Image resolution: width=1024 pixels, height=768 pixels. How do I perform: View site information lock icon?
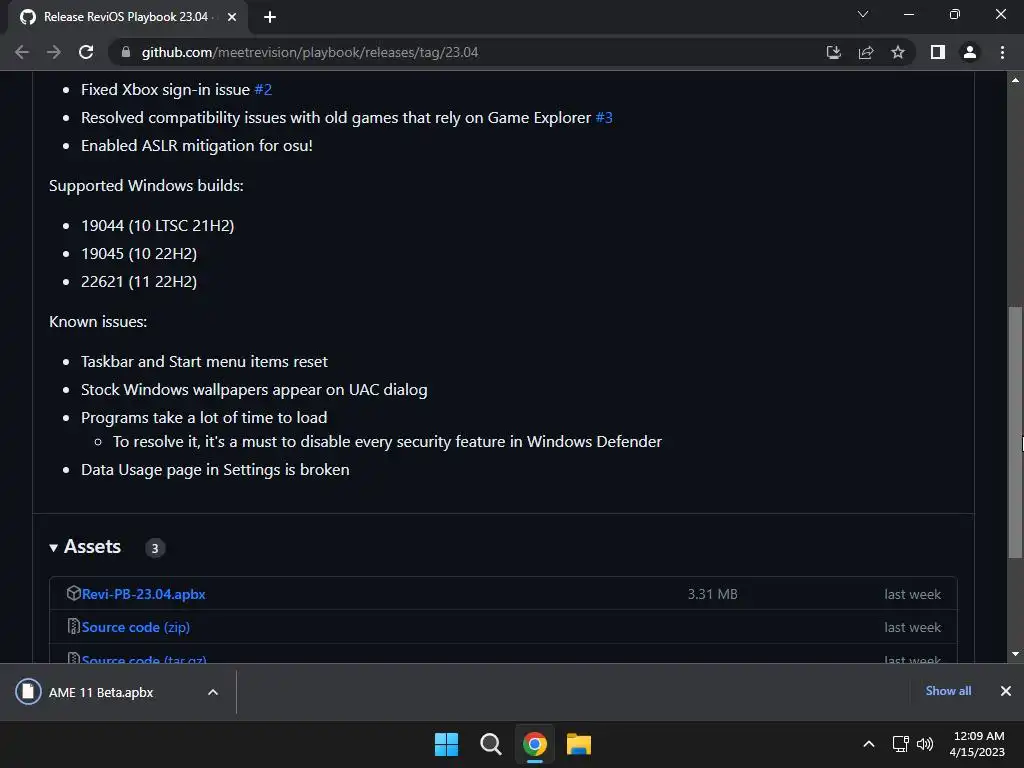click(126, 52)
